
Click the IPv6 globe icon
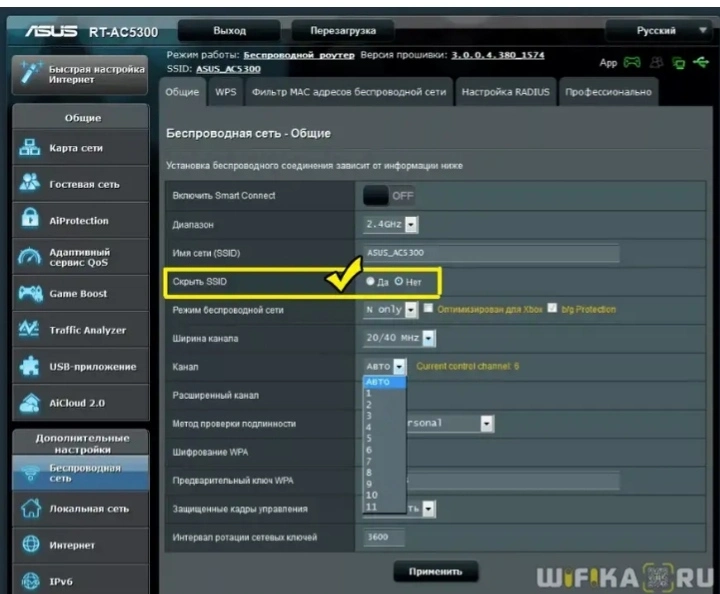click(x=31, y=581)
